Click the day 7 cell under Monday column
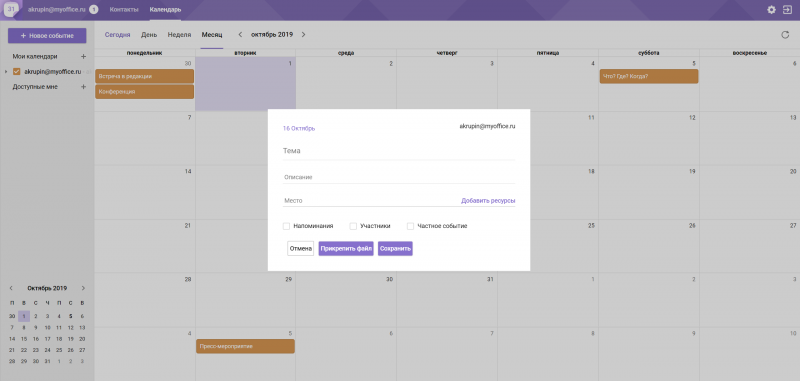 click(145, 138)
